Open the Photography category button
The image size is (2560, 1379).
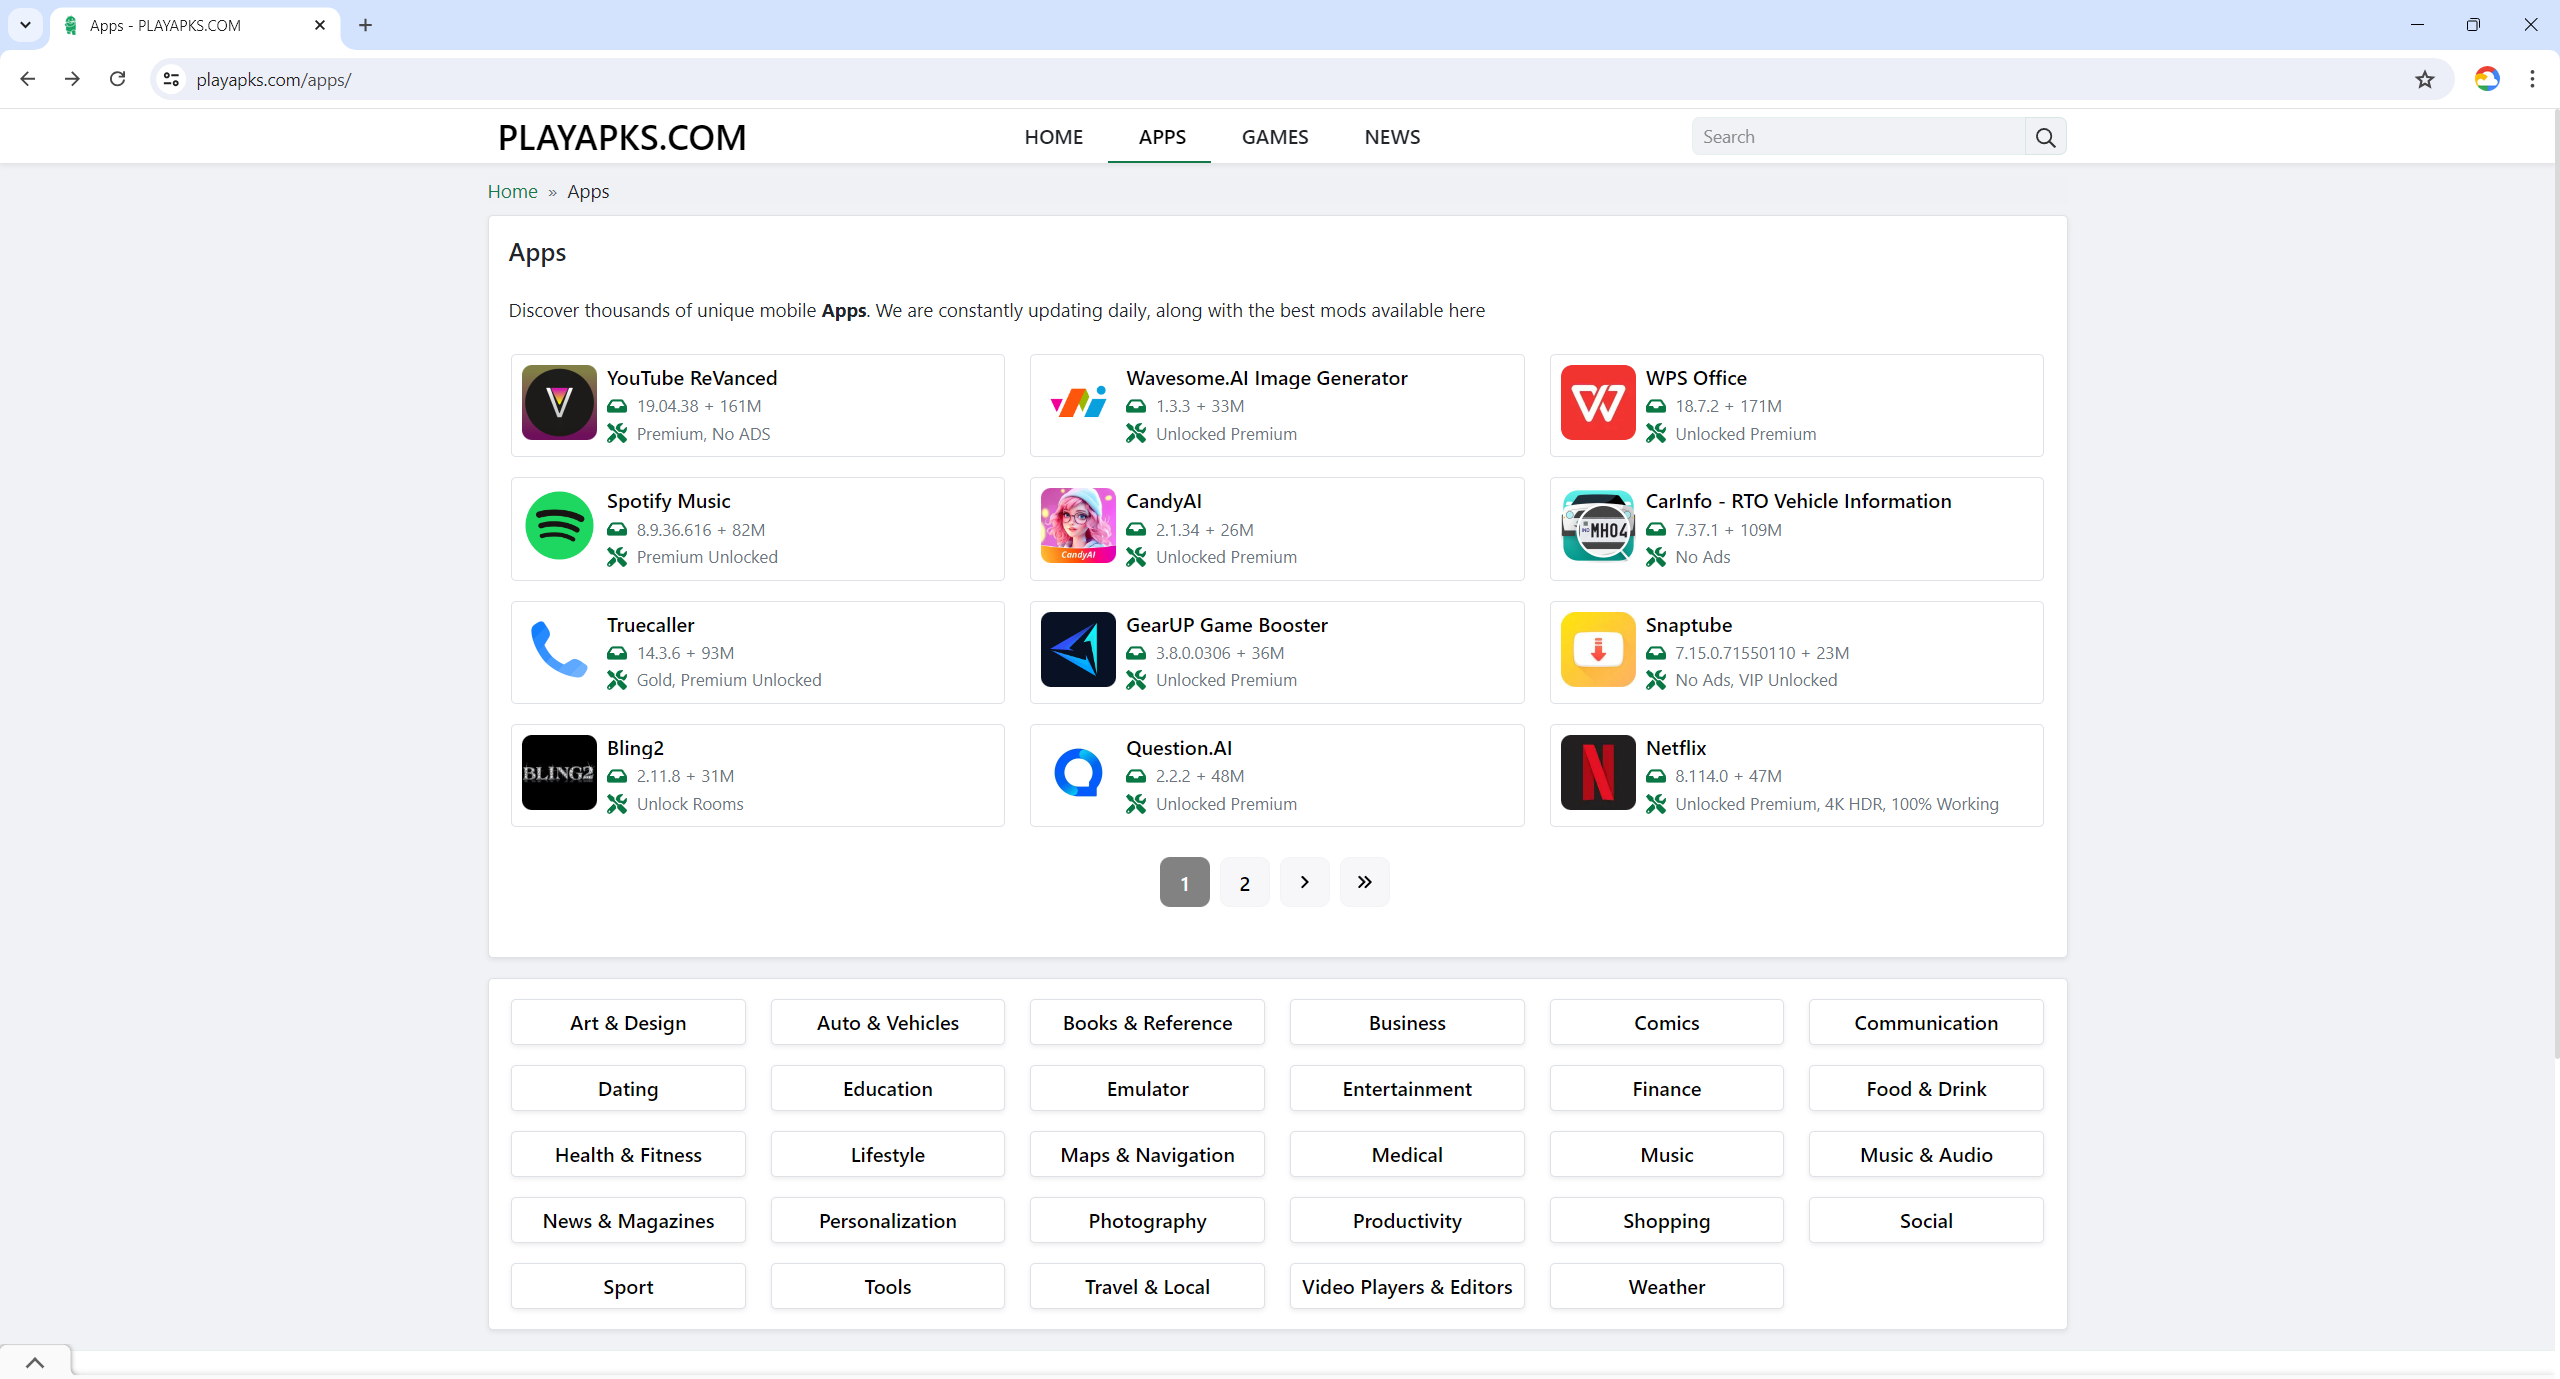point(1147,1221)
